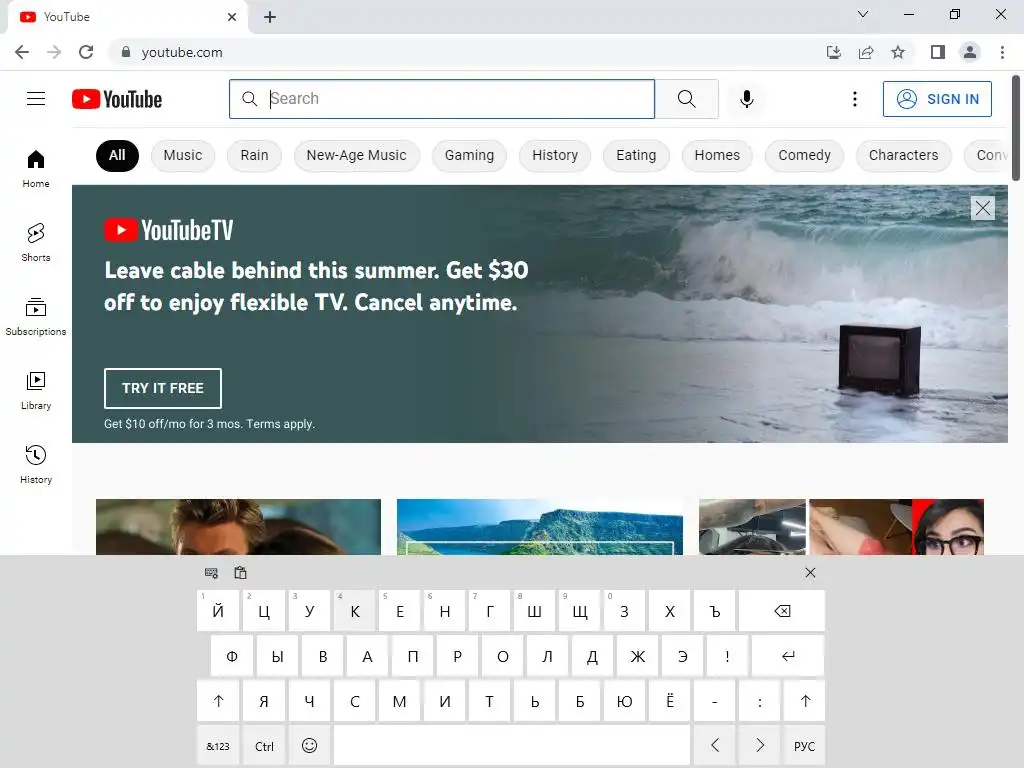
Task: Select the Characters filter chip
Action: [x=903, y=155]
